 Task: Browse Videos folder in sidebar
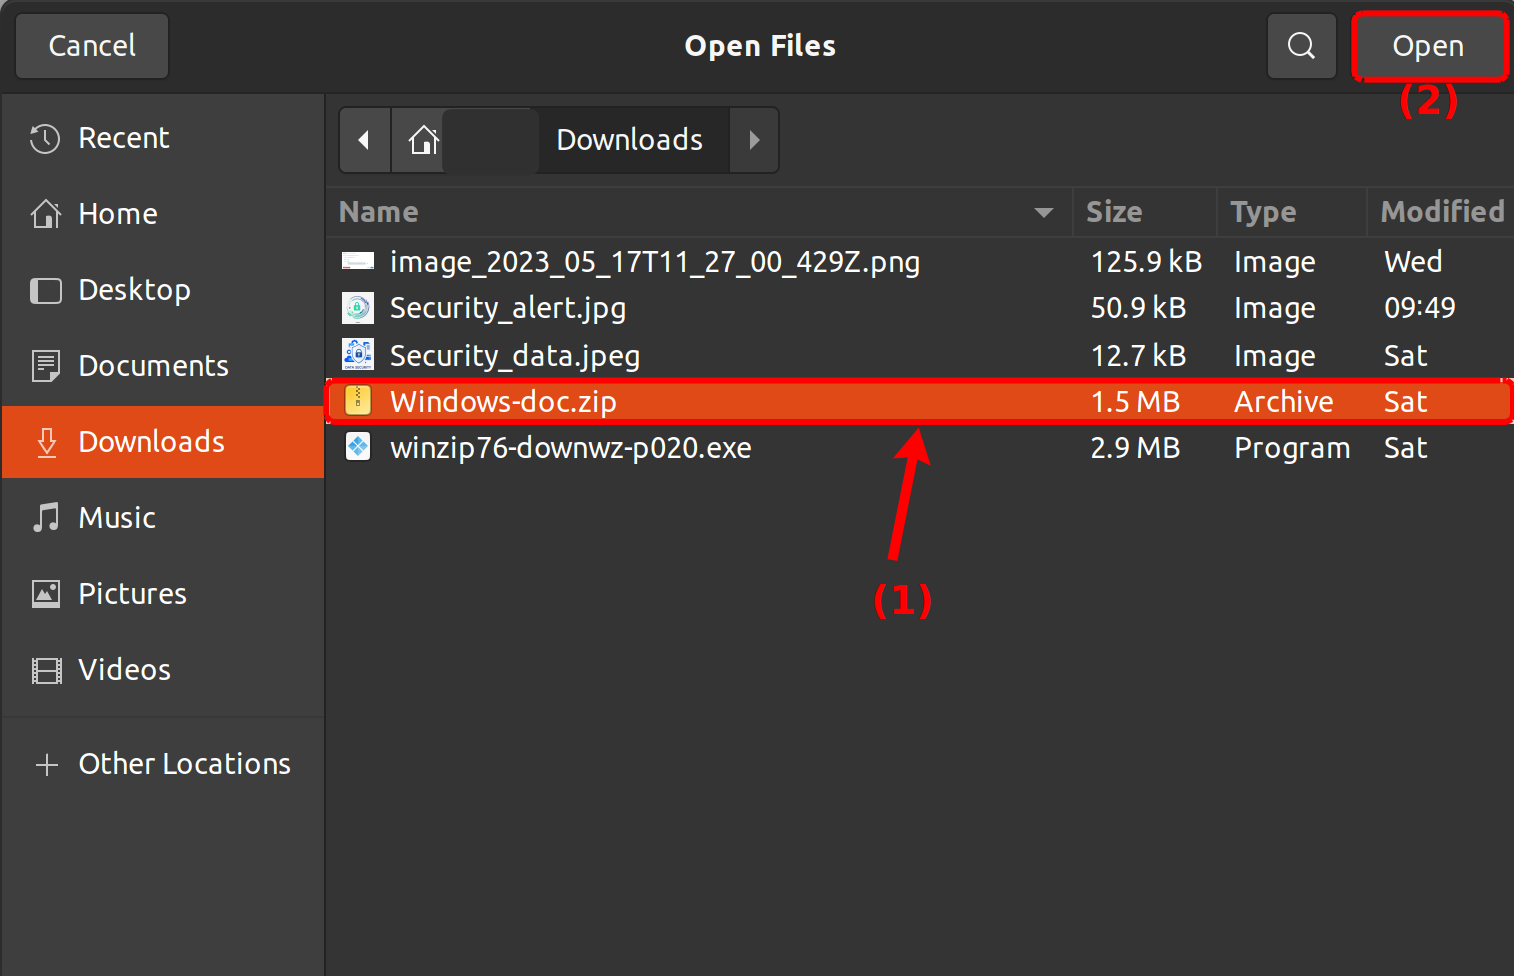click(124, 670)
